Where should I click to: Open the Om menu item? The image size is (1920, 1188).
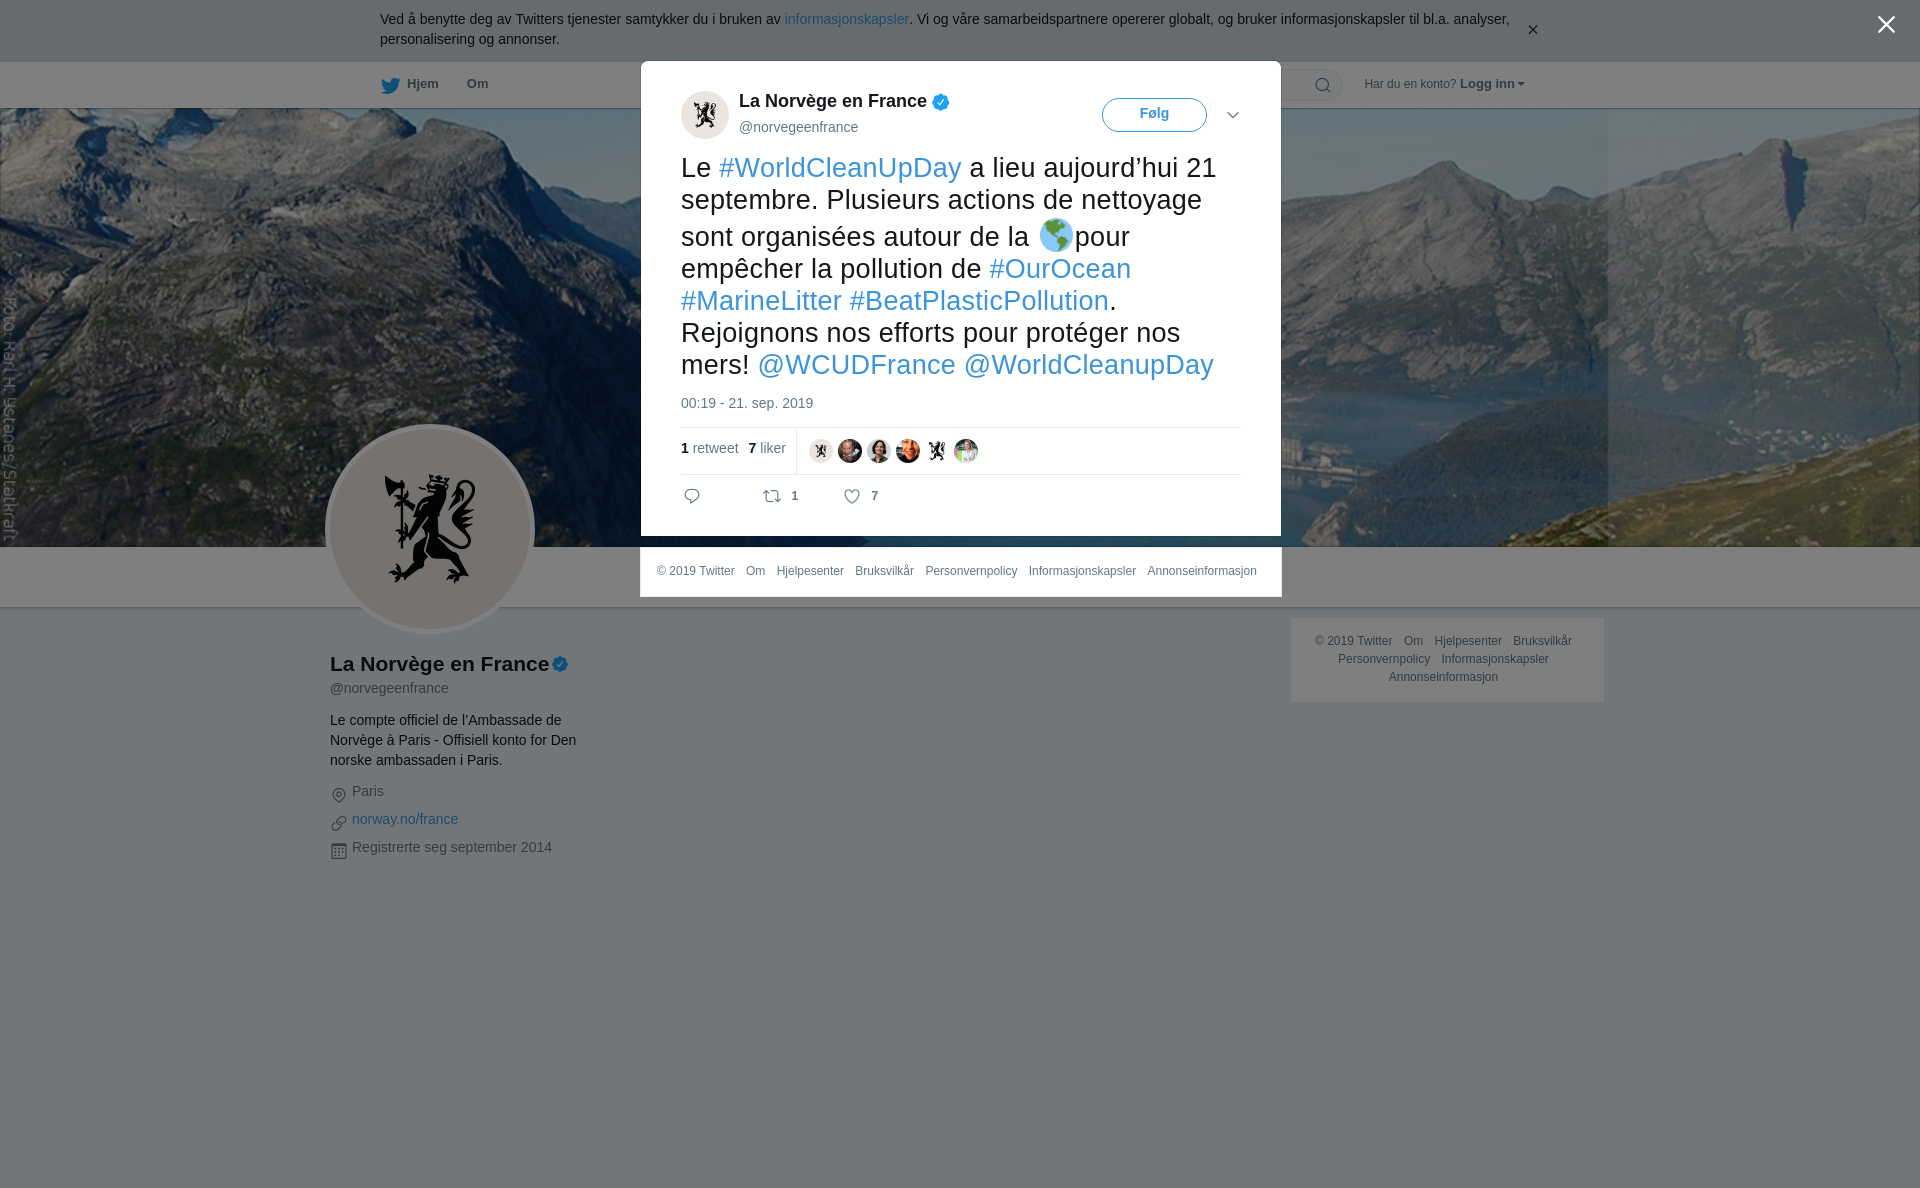pos(477,84)
